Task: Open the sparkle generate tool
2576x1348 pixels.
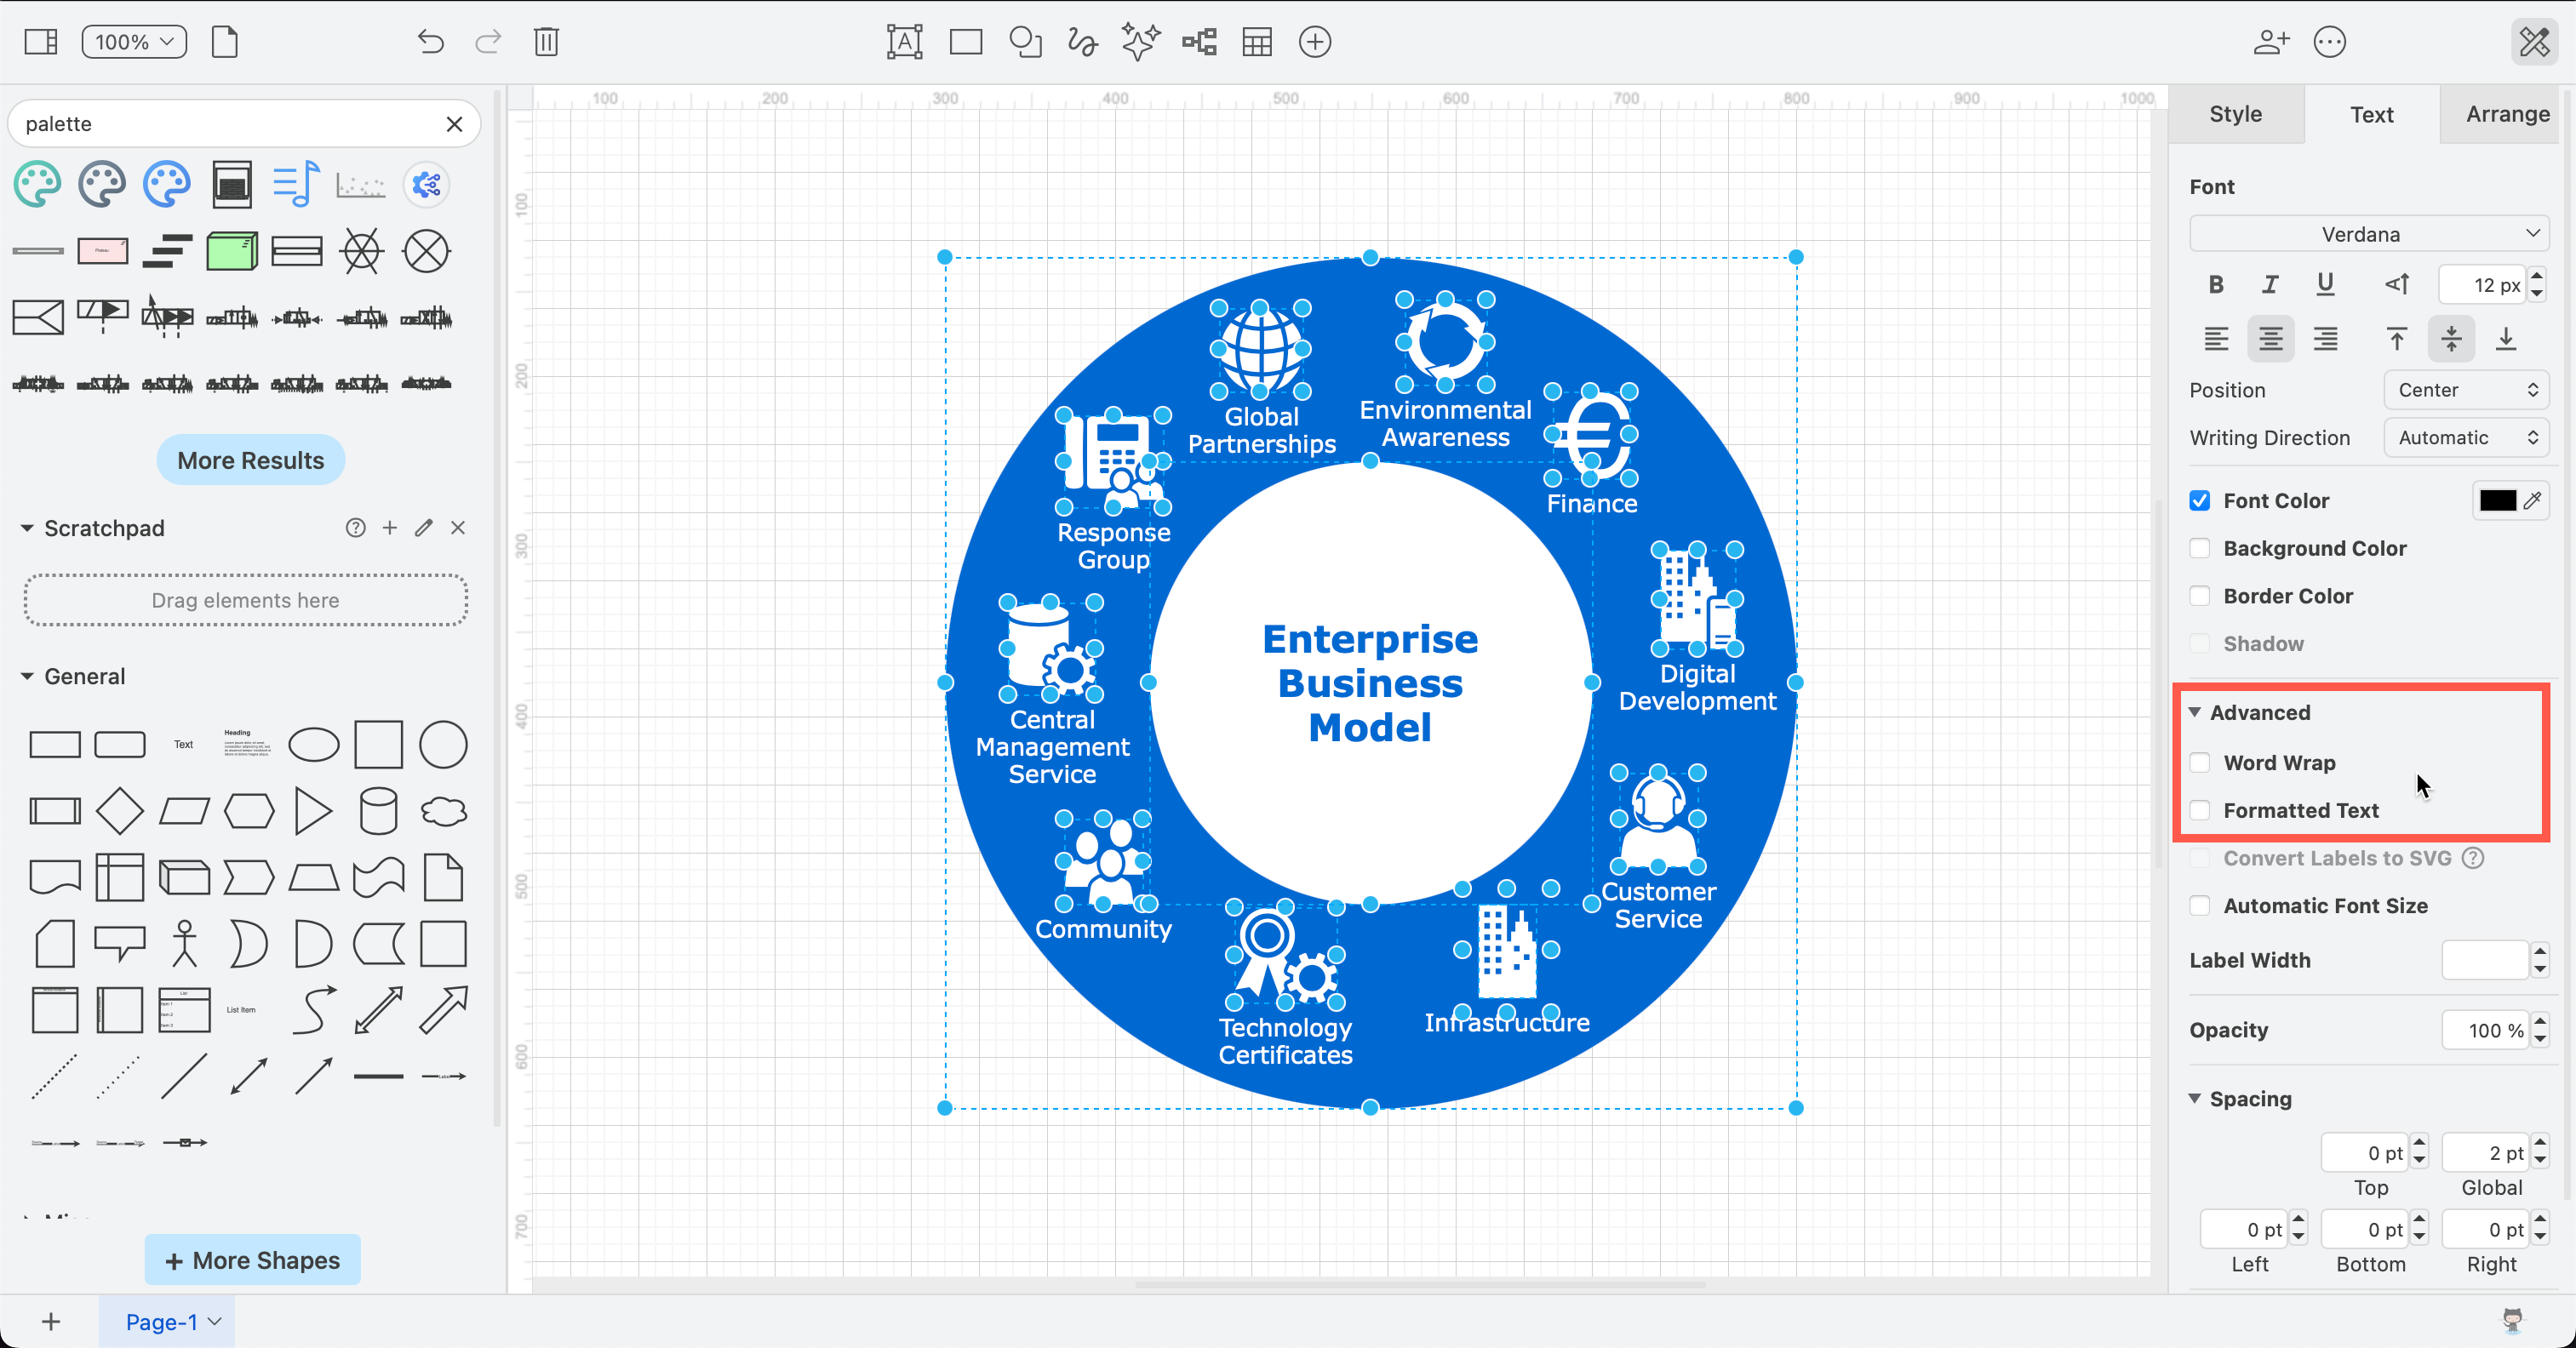Action: click(1140, 42)
